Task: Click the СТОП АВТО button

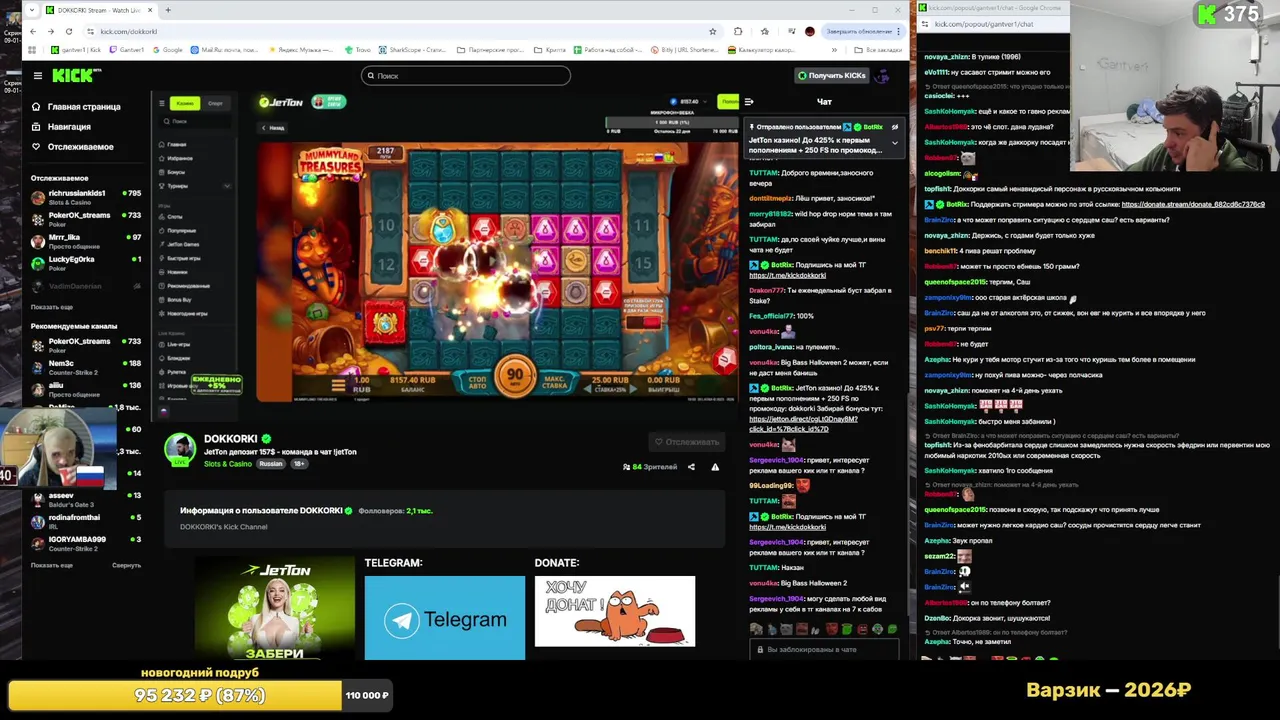Action: point(478,381)
